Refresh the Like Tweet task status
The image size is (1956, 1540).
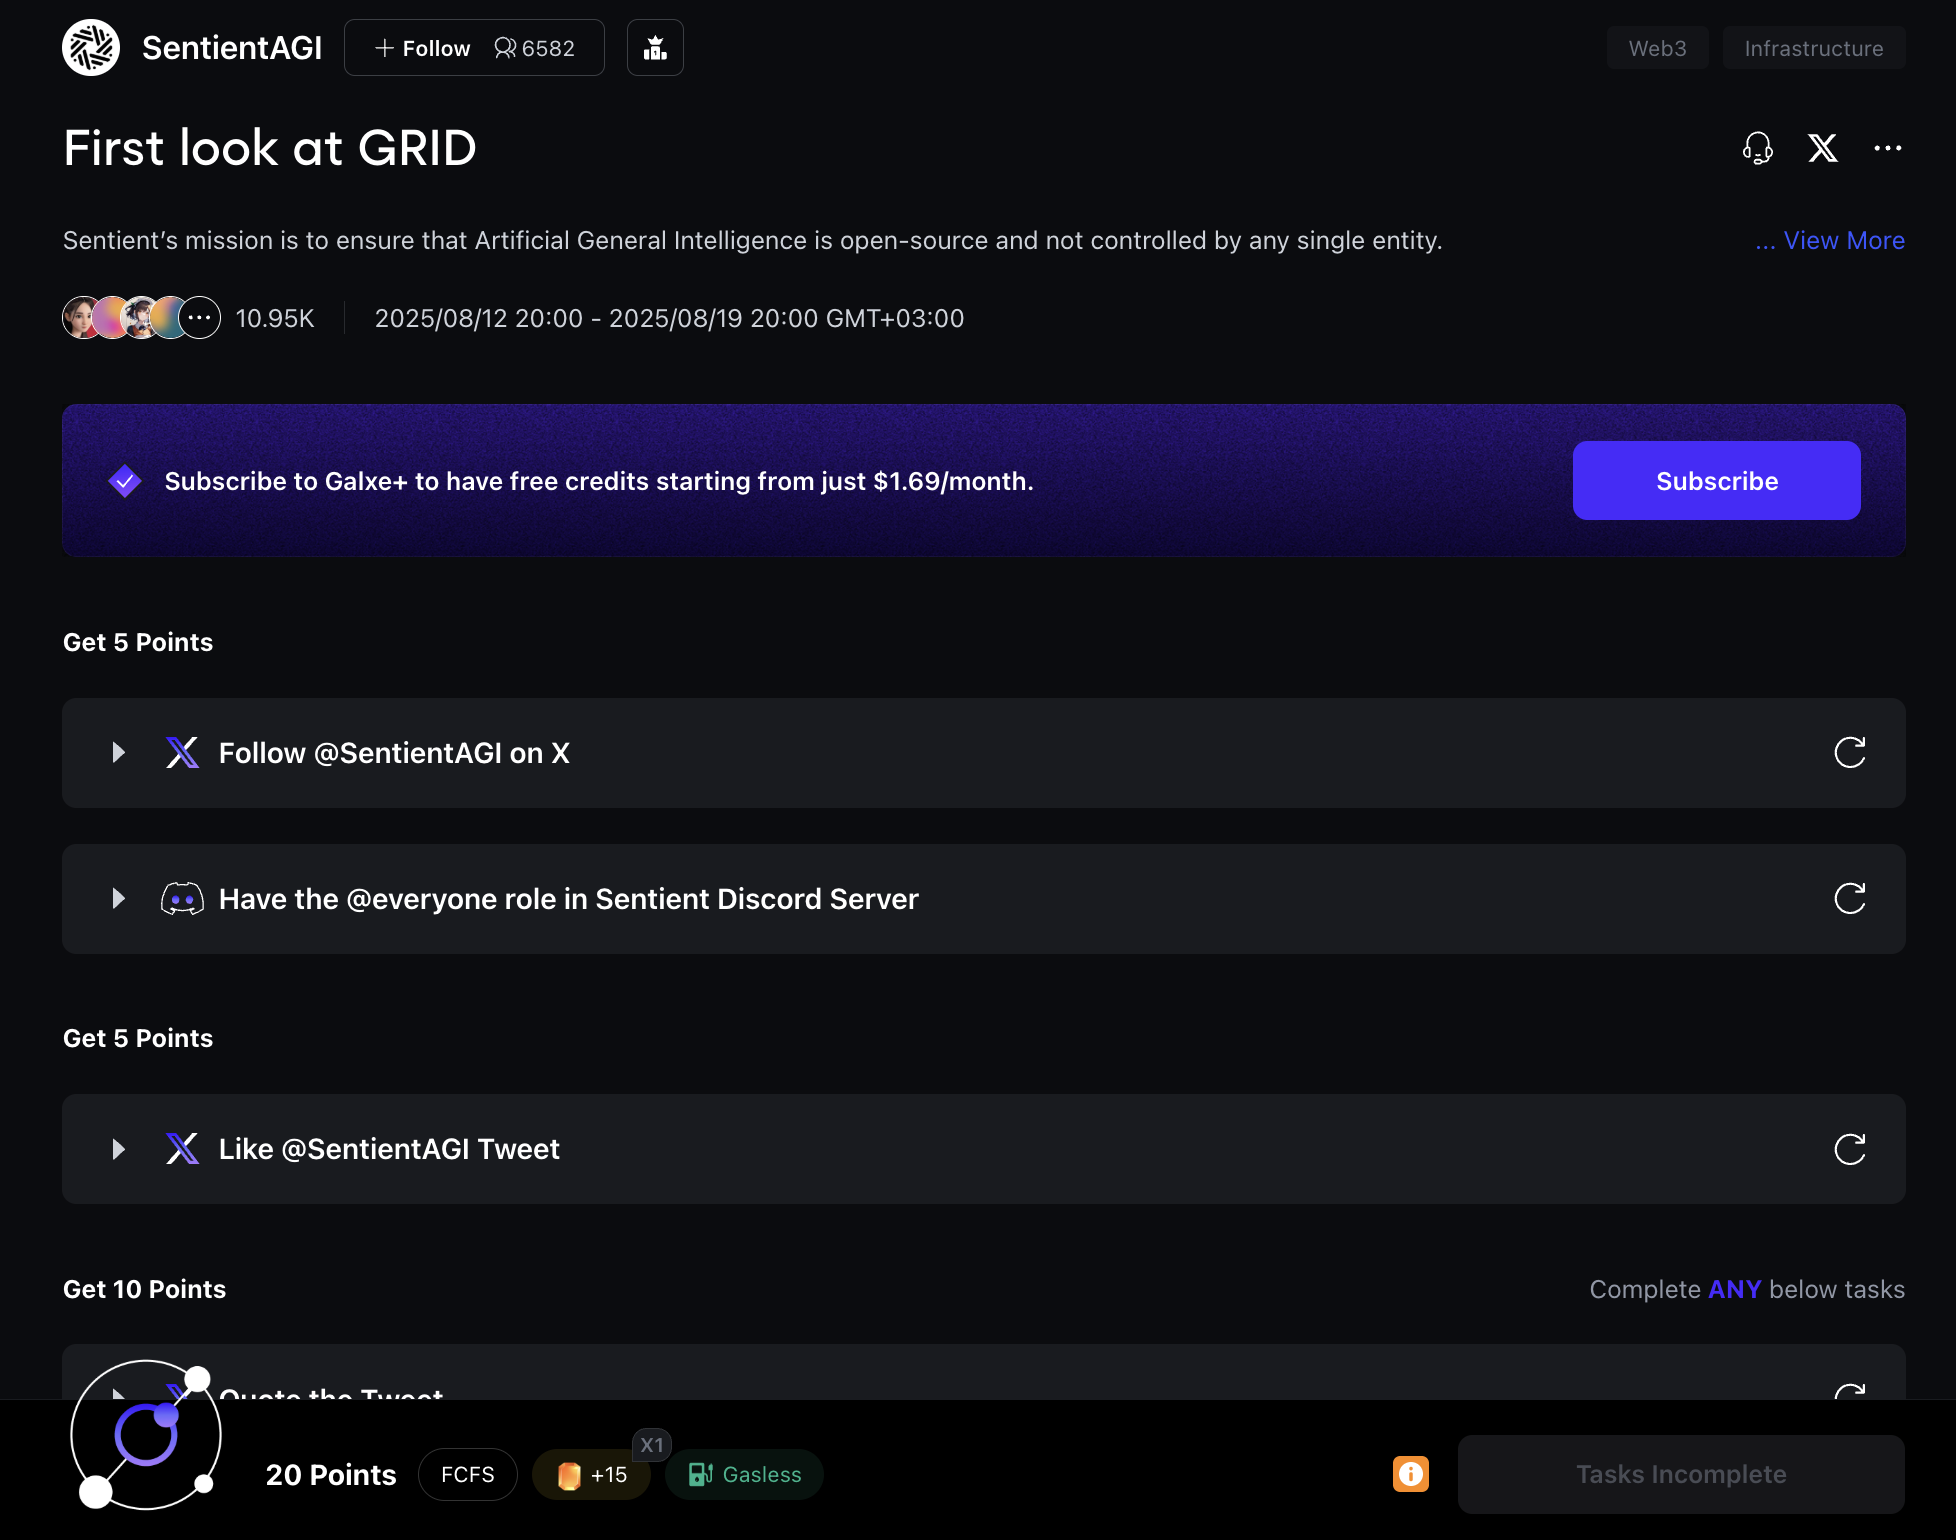[1849, 1149]
